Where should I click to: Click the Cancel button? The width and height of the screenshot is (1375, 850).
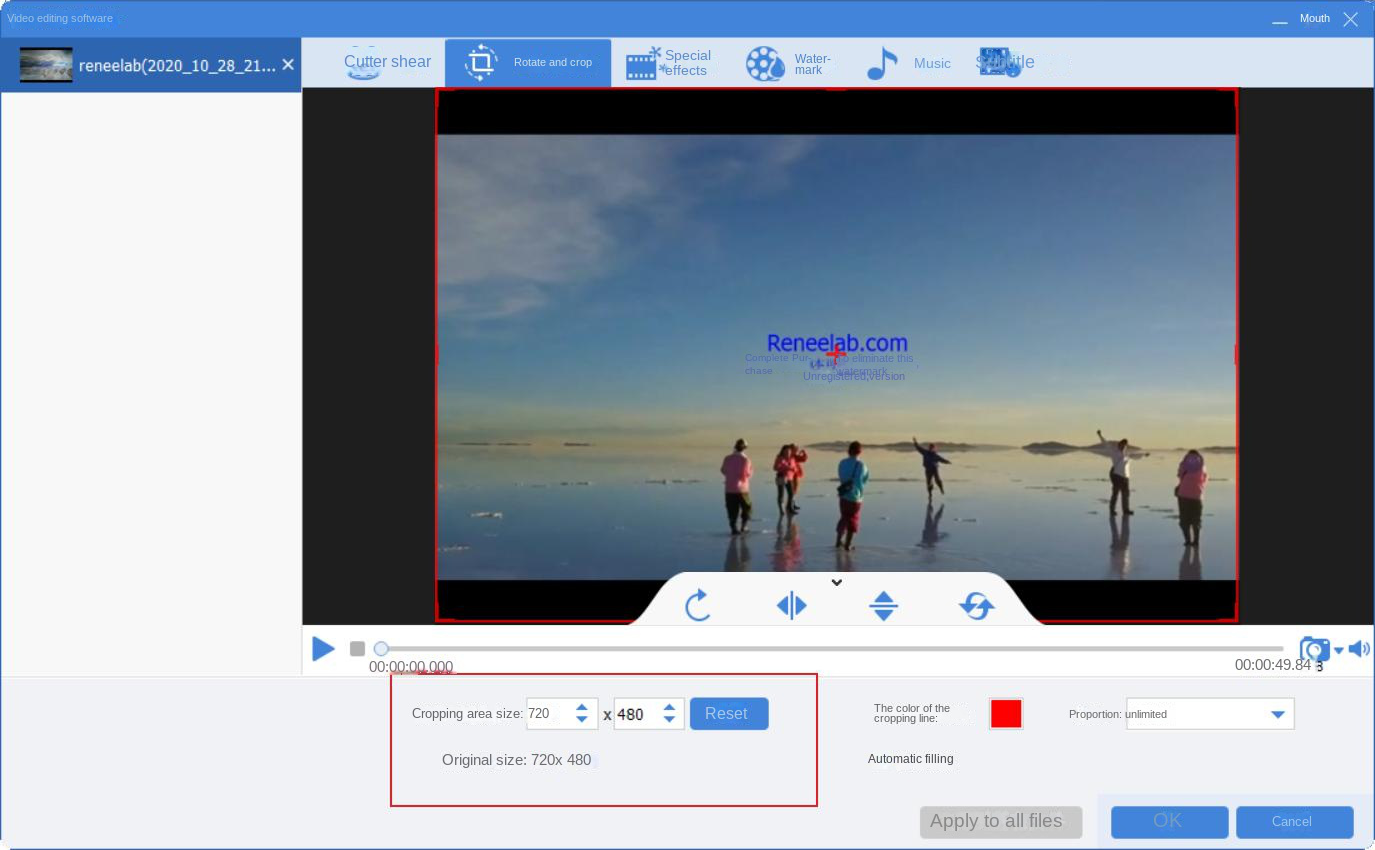coord(1294,821)
